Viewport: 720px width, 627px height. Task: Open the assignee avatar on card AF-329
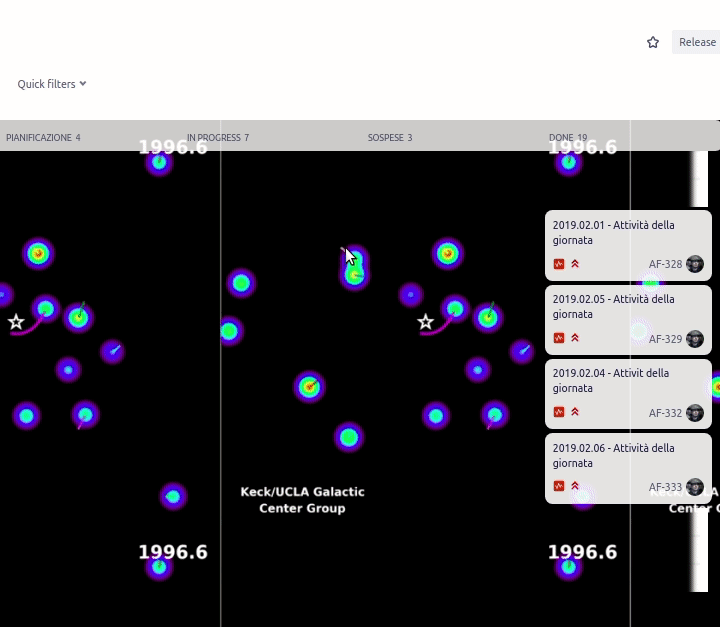[695, 339]
